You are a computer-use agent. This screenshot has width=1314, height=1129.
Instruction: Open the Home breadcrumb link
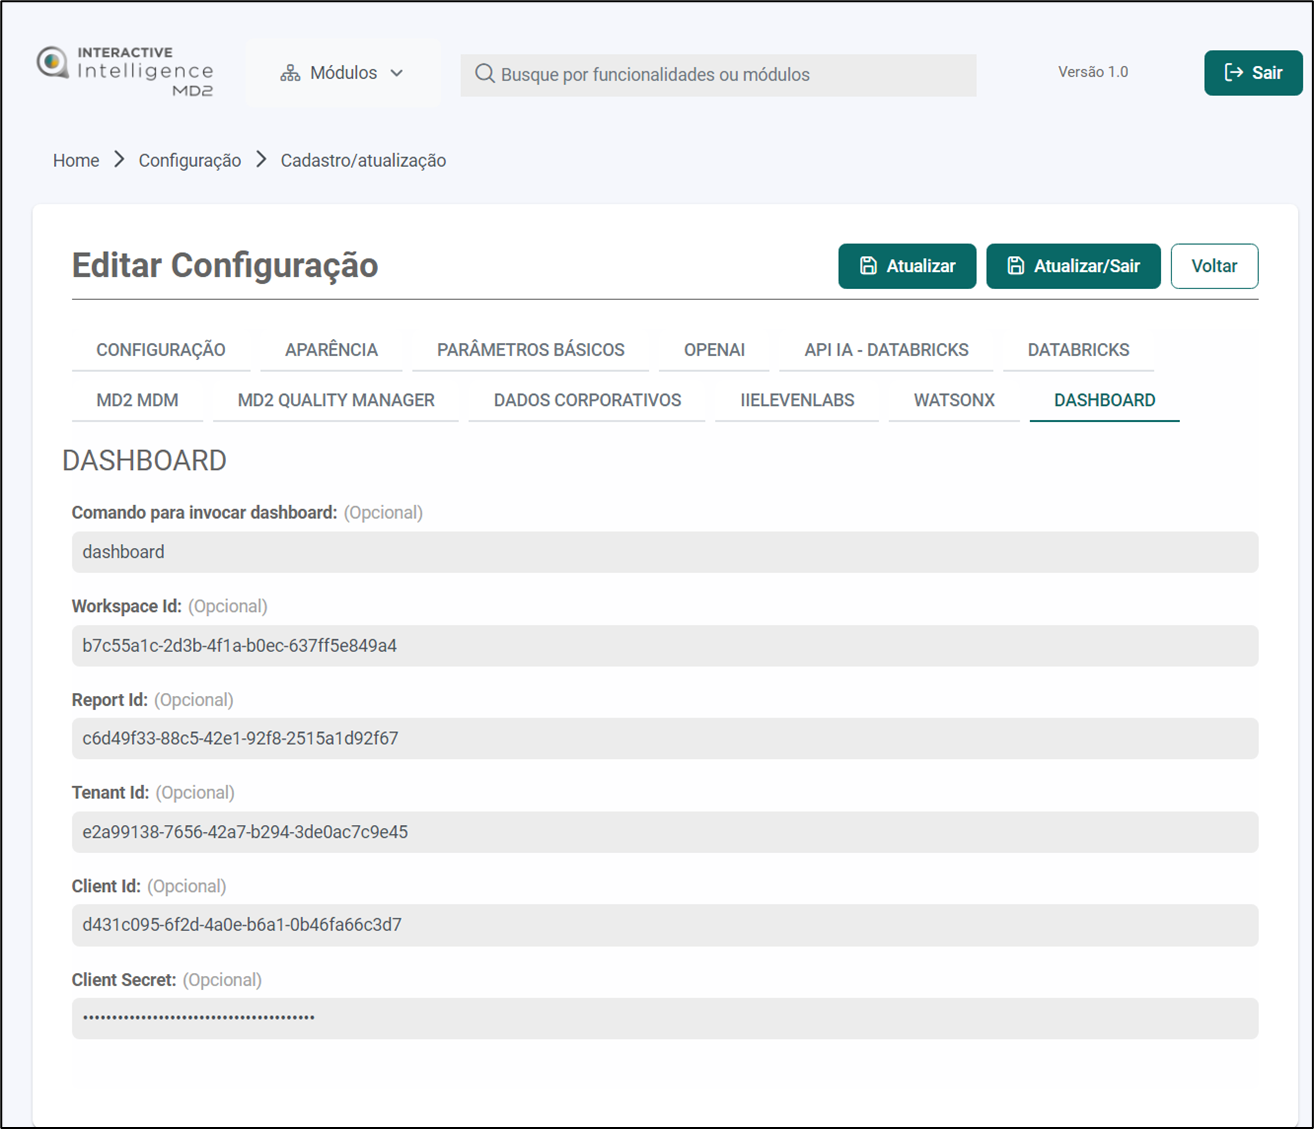[x=76, y=160]
